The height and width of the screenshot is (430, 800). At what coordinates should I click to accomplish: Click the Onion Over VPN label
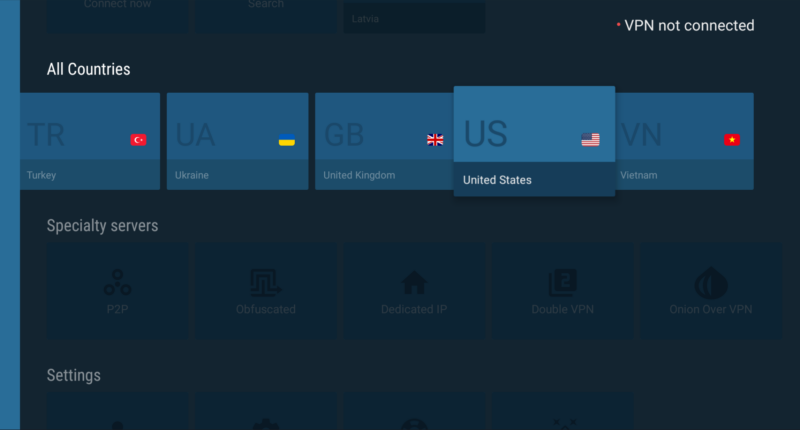coord(711,310)
